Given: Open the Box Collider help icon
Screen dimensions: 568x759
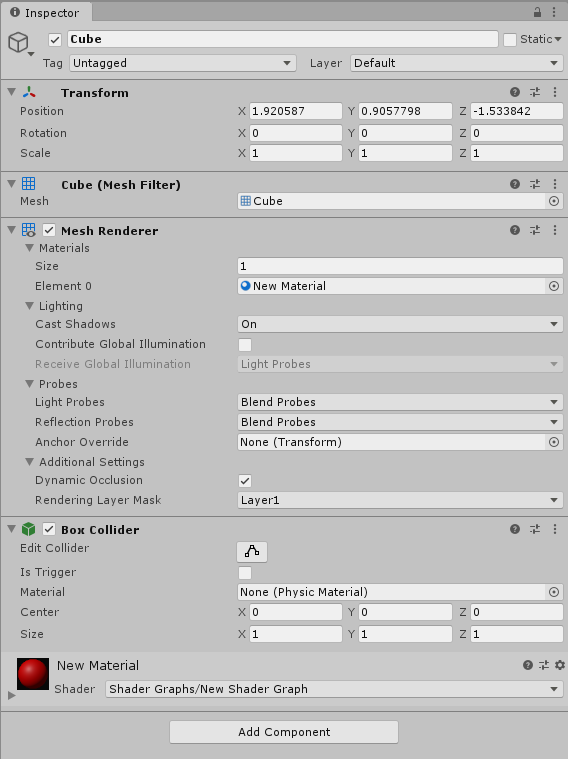Looking at the screenshot, I should coord(515,529).
